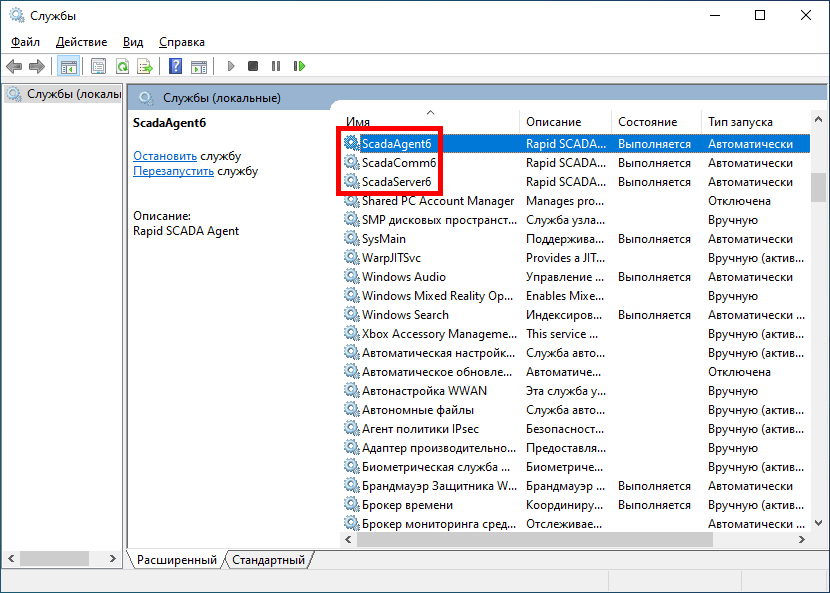Click the Back arrow toolbar icon
Viewport: 830px width, 593px height.
tap(14, 66)
